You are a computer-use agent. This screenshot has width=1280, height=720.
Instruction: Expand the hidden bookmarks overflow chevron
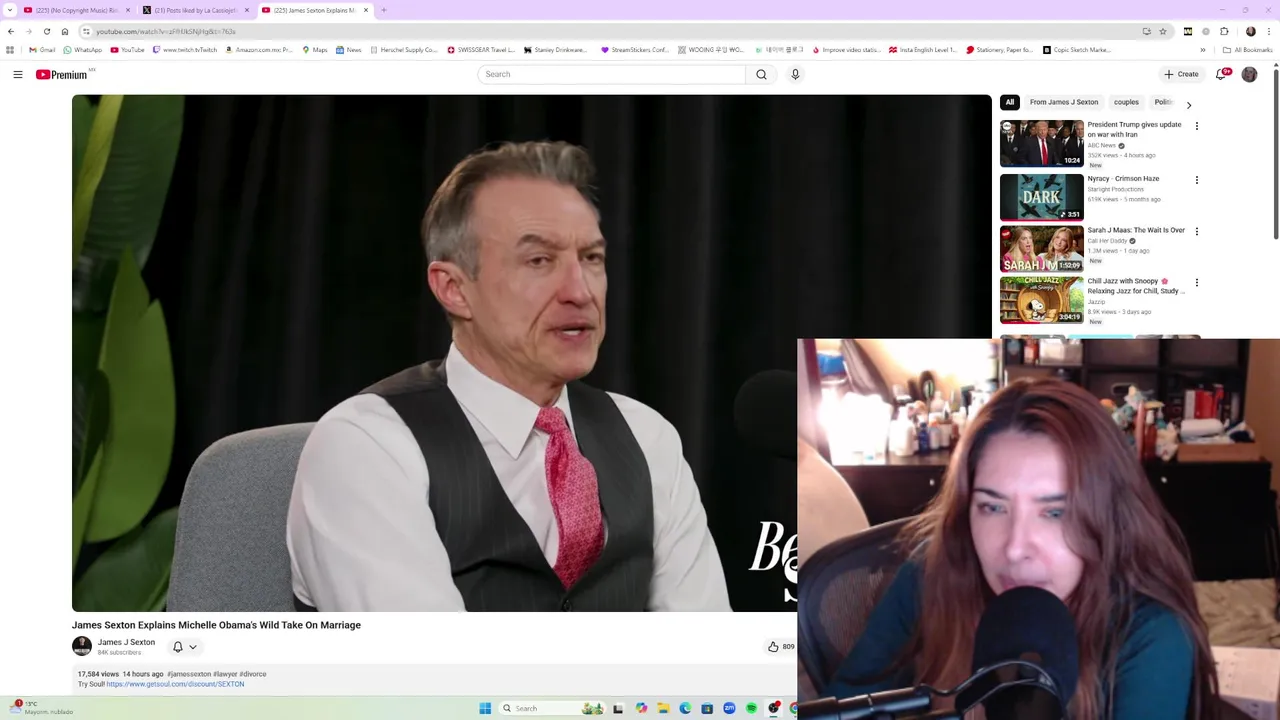tap(1203, 49)
